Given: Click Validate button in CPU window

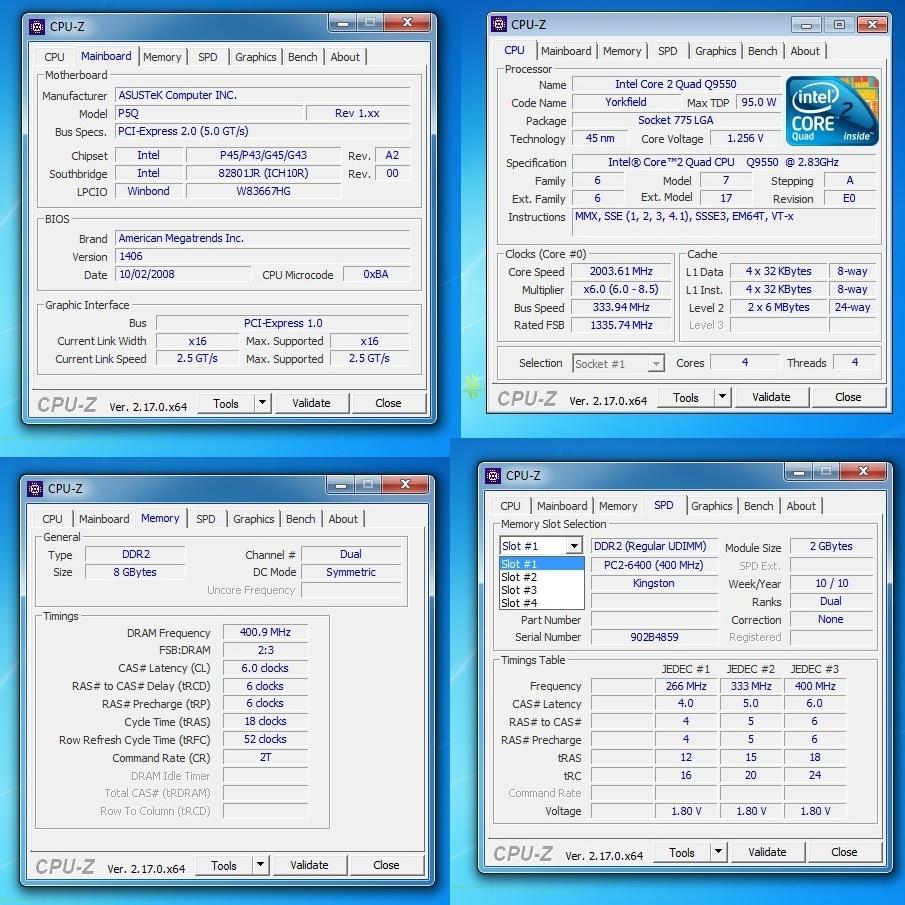Looking at the screenshot, I should [772, 397].
